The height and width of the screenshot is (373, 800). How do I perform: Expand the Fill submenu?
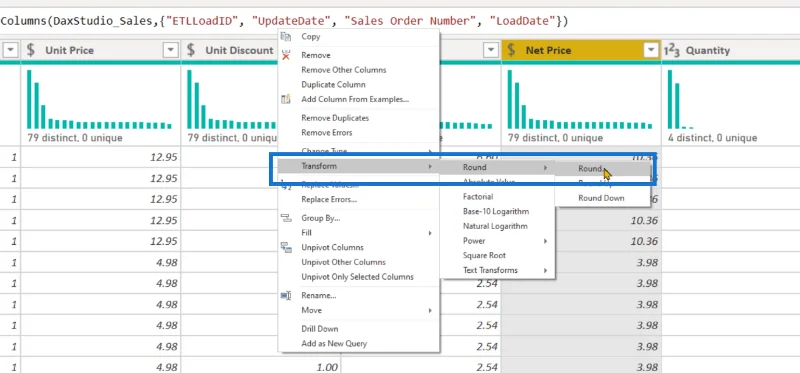pyautogui.click(x=359, y=233)
